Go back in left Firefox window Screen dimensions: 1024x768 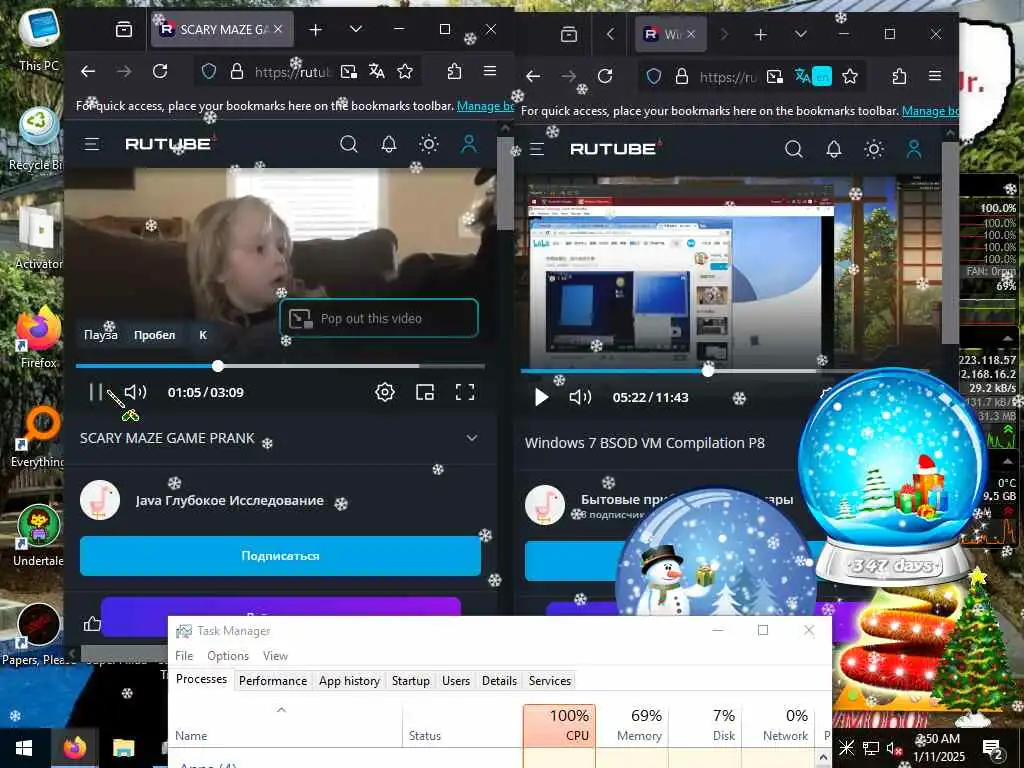click(88, 71)
